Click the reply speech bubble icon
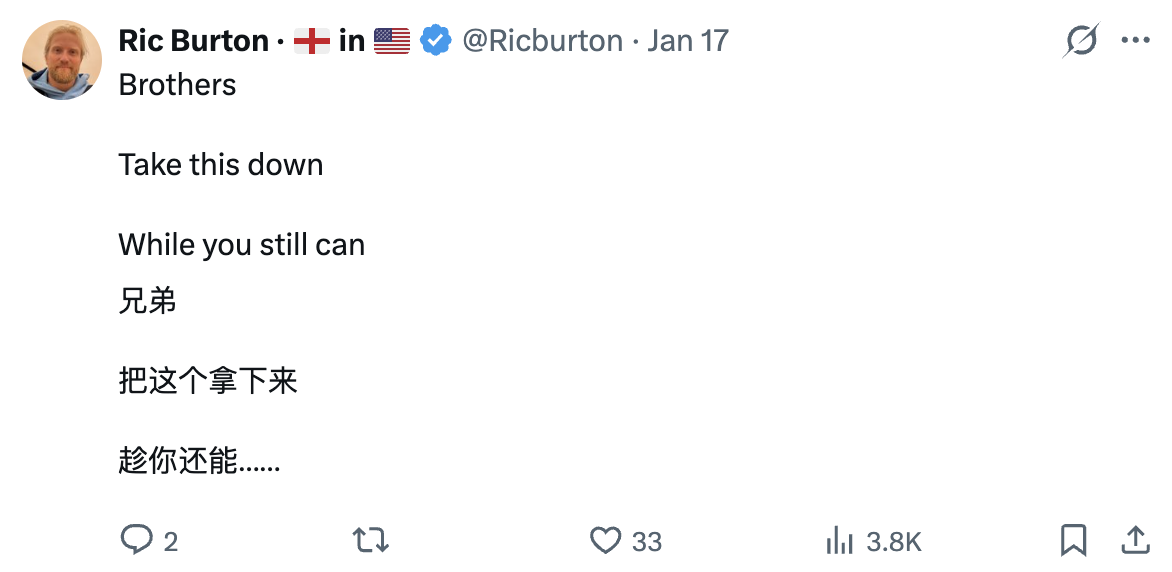 [135, 541]
